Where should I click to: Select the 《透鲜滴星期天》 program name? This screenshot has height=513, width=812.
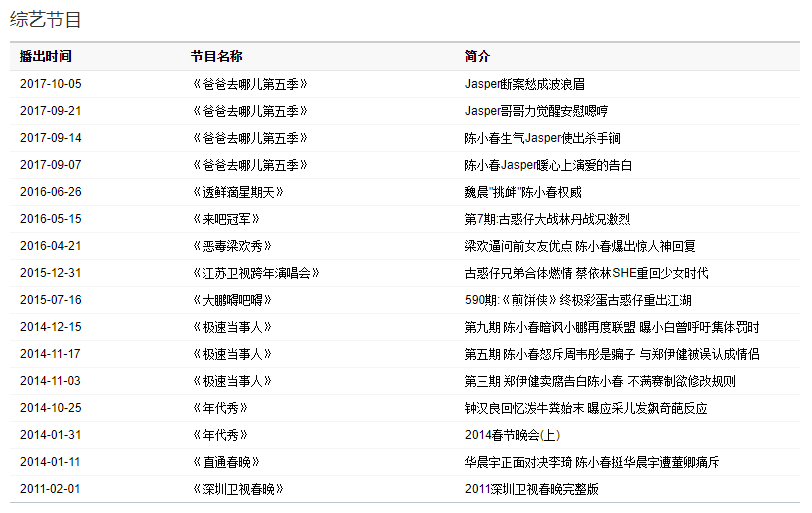tap(238, 192)
